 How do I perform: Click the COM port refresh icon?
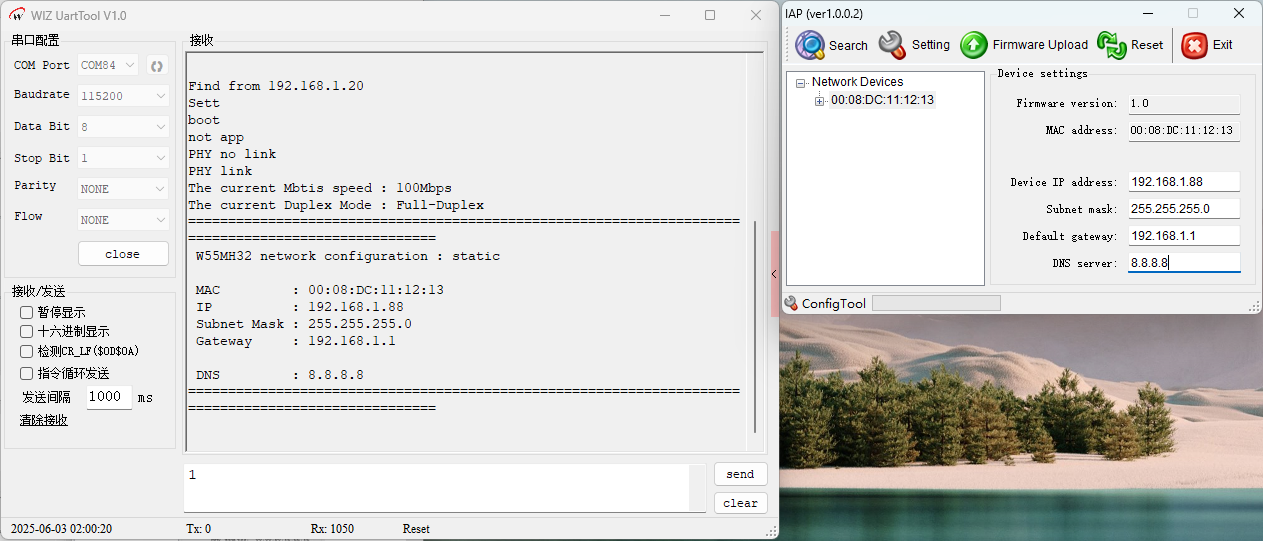tap(156, 66)
